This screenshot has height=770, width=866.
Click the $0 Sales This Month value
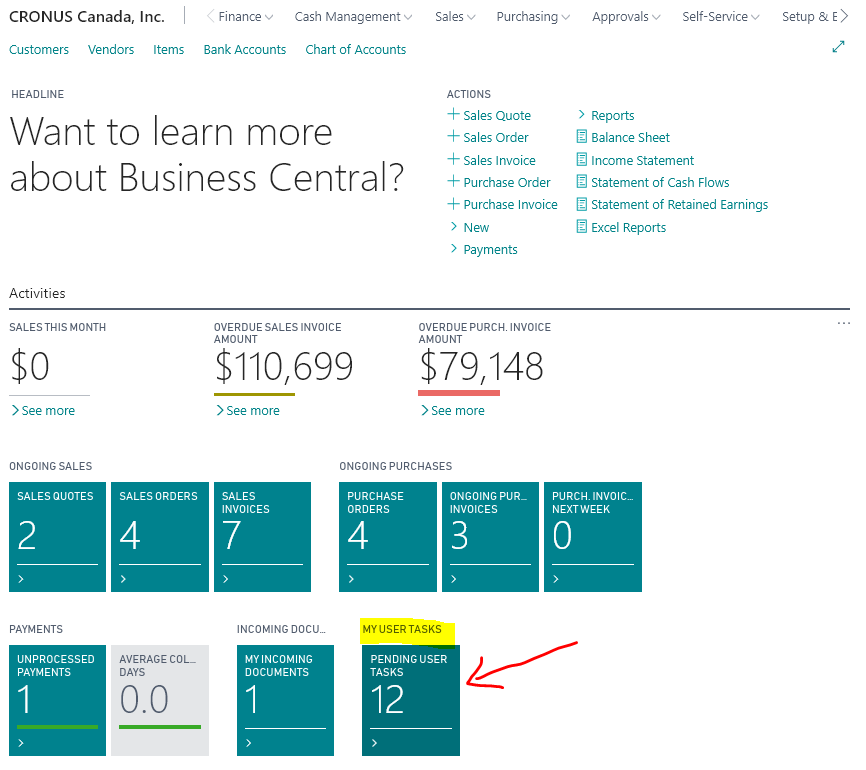[30, 366]
